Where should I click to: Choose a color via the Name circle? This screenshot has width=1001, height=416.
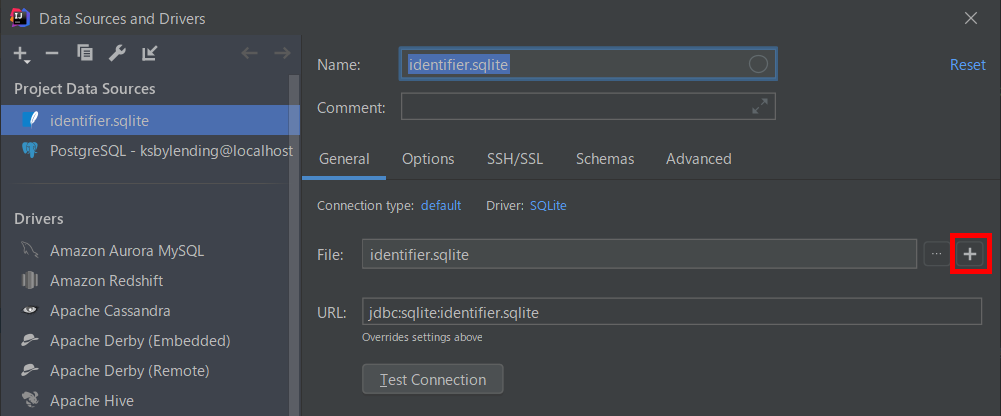pos(758,64)
